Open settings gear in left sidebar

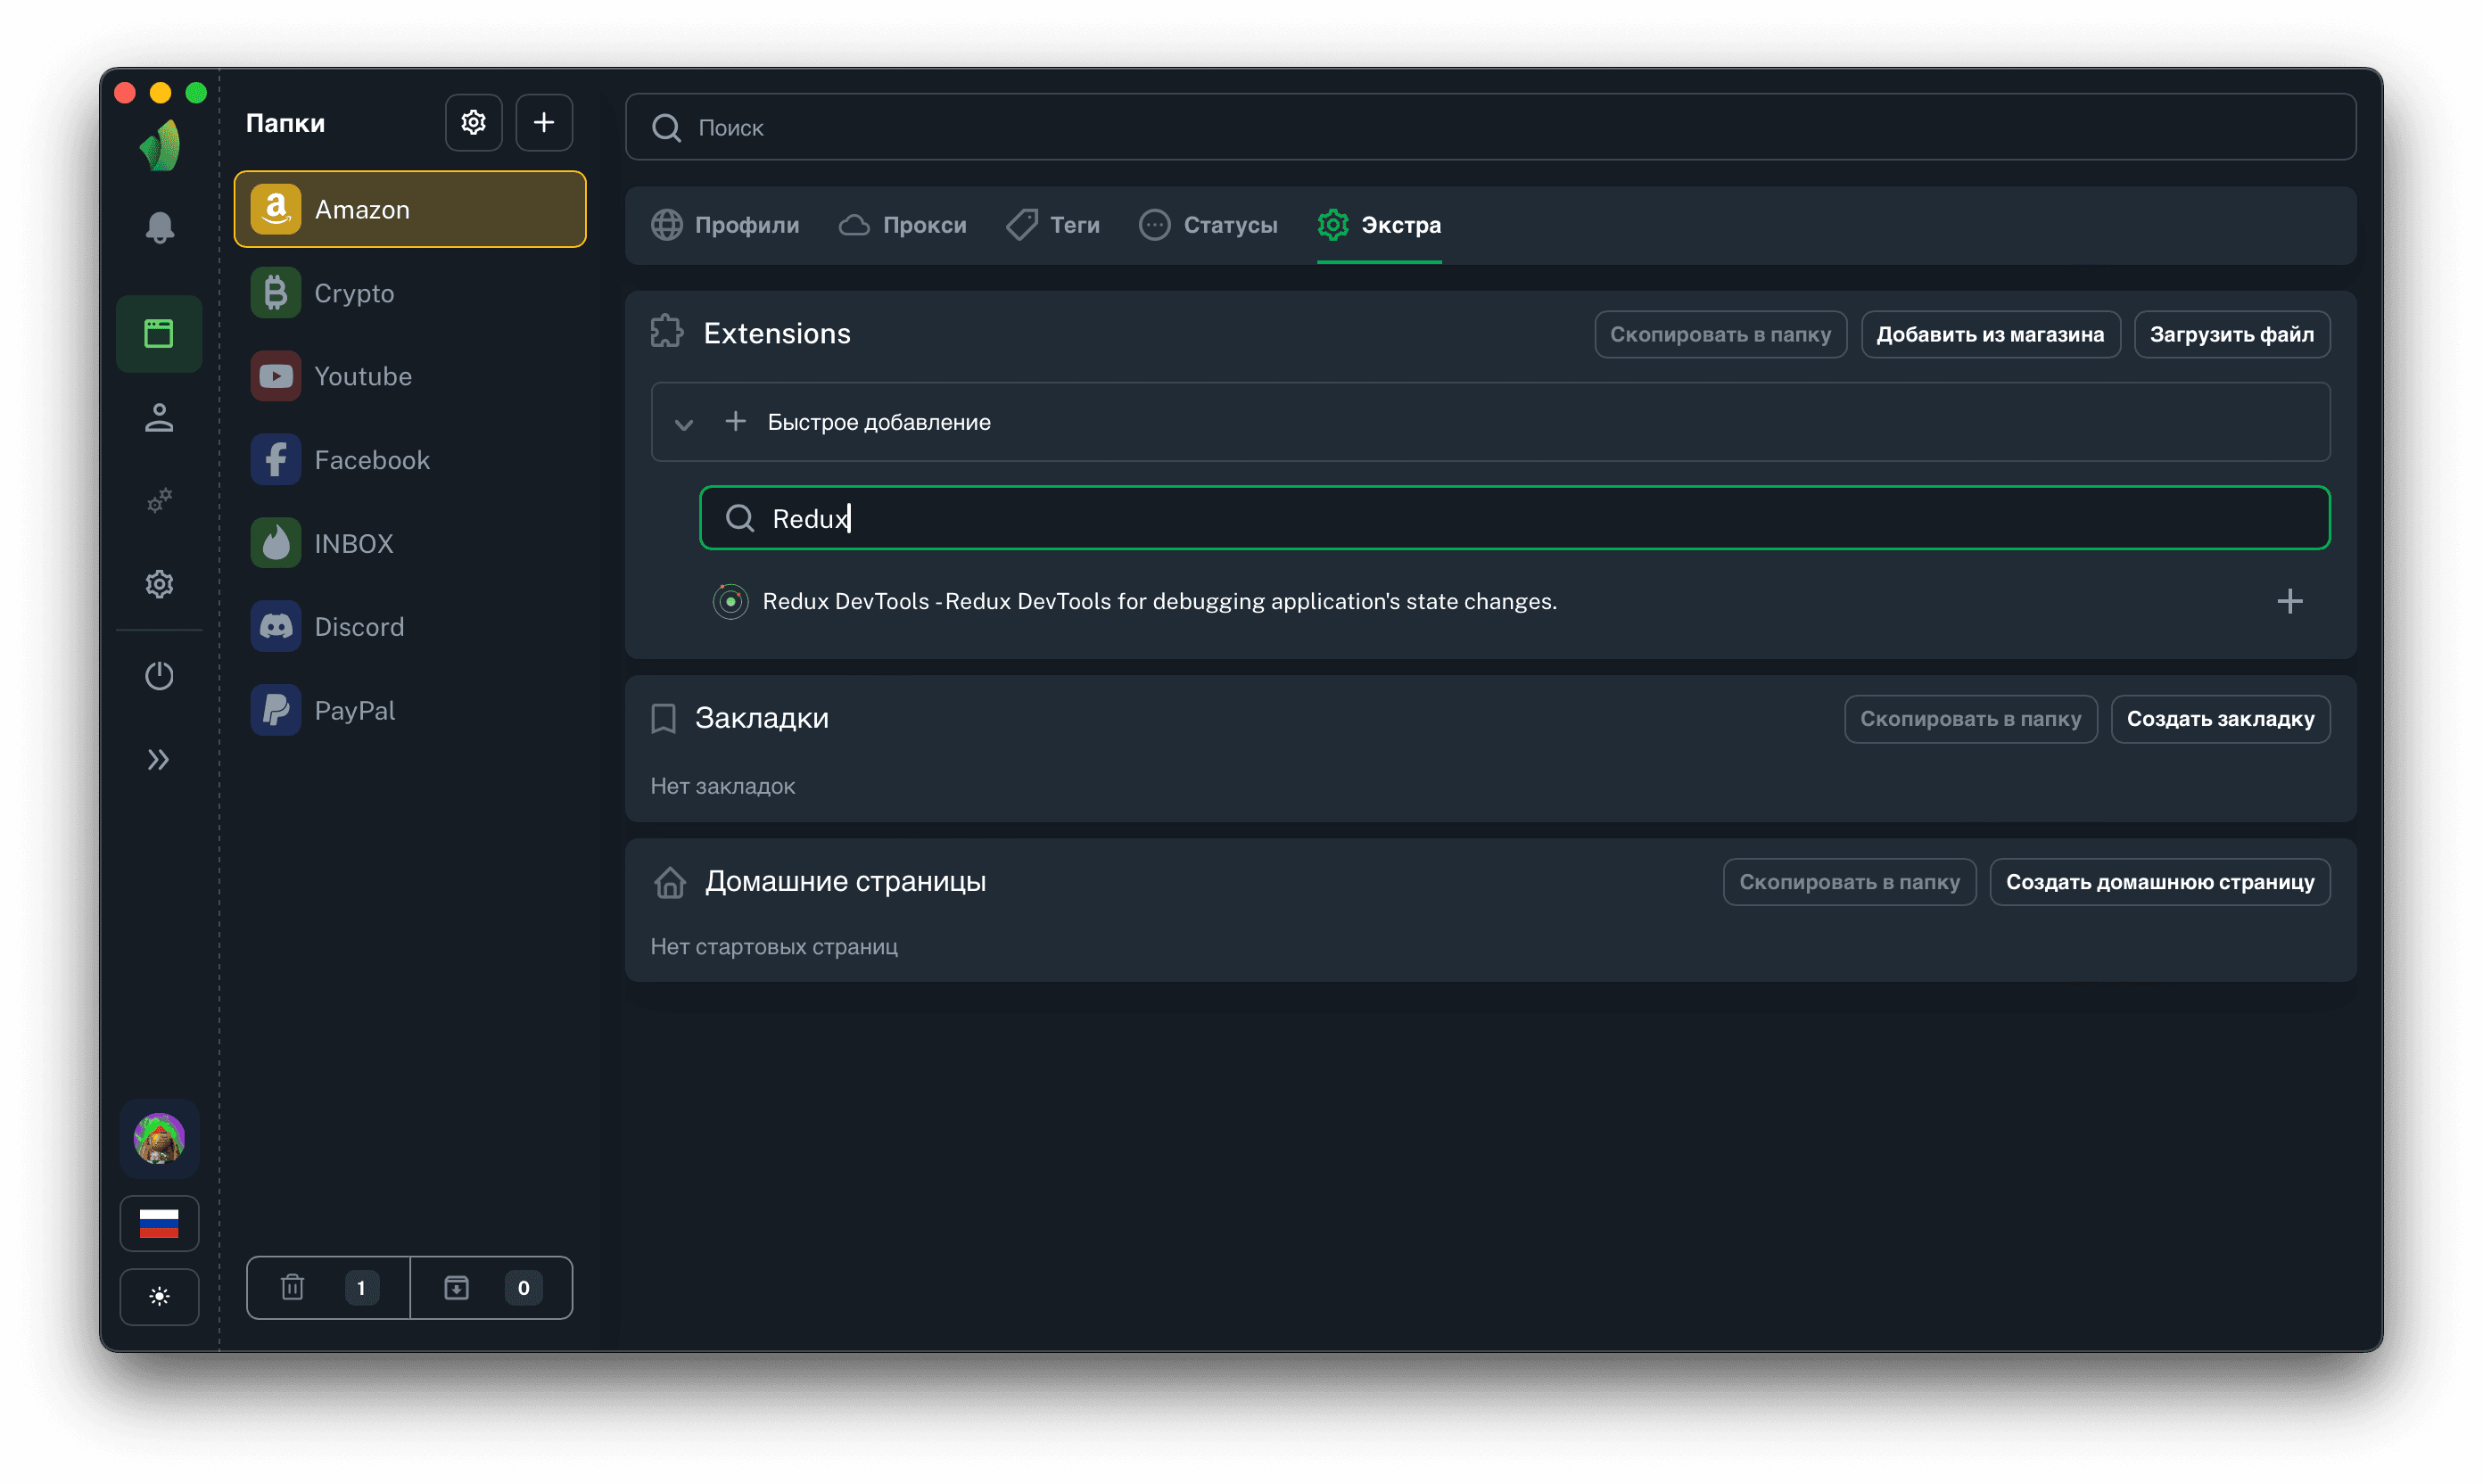click(159, 584)
